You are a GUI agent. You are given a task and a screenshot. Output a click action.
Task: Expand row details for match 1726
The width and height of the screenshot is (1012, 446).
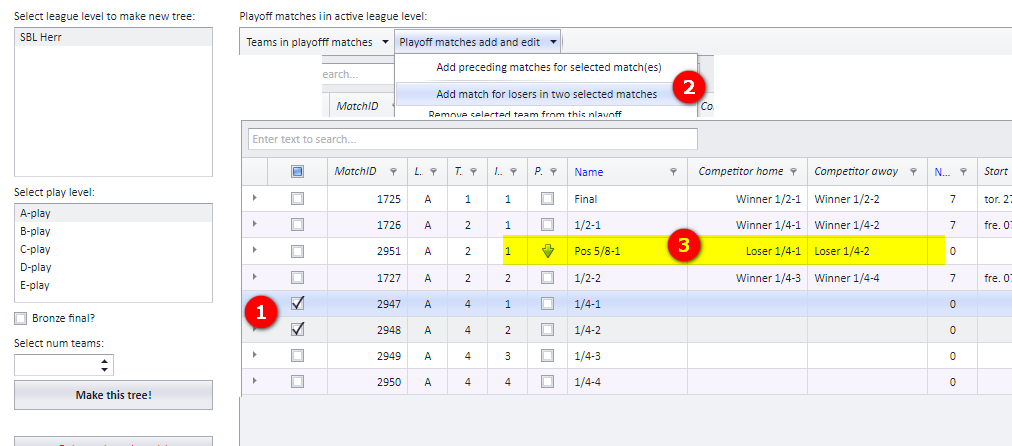(254, 224)
